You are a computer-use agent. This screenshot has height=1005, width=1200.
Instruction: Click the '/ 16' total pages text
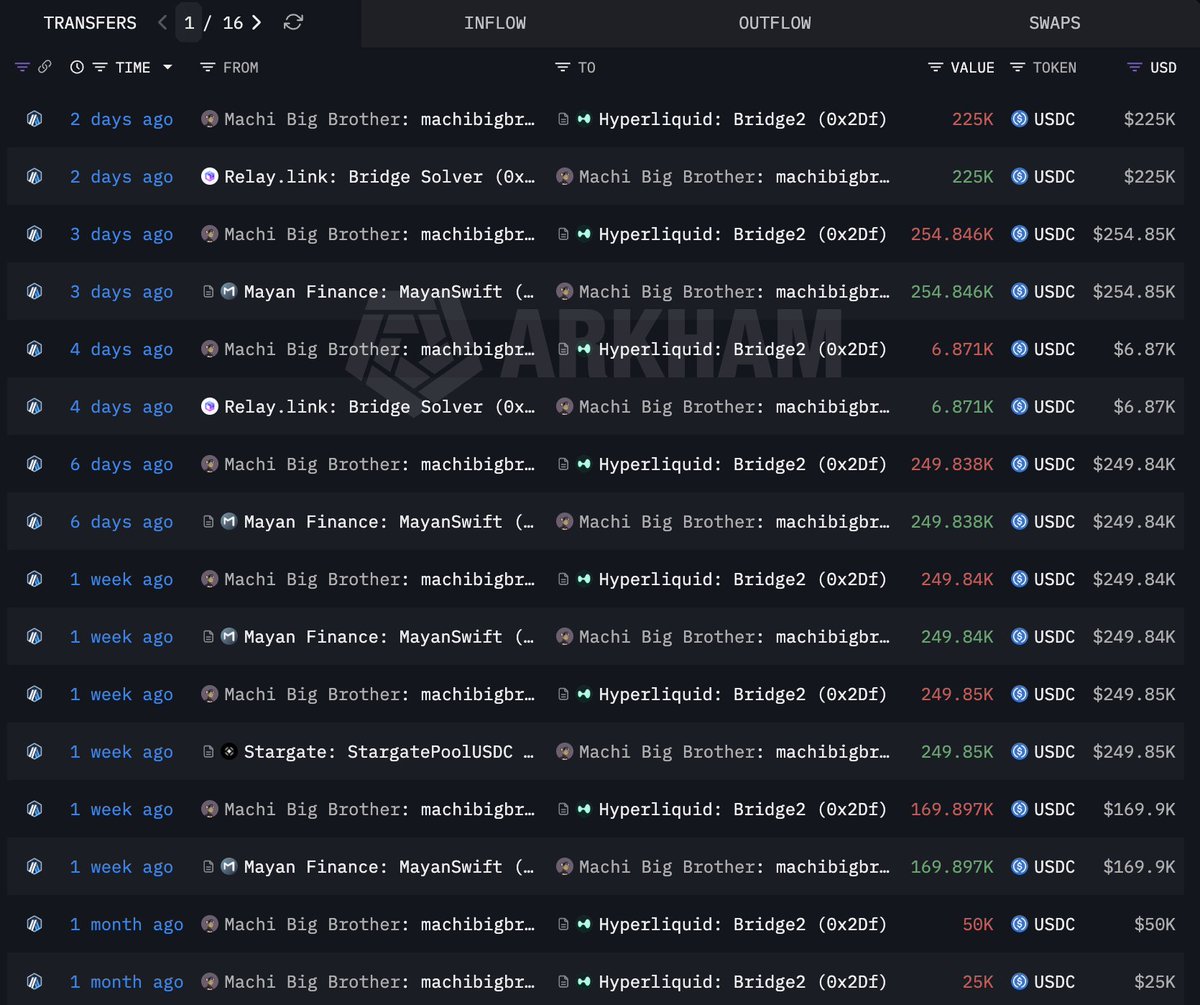point(223,22)
